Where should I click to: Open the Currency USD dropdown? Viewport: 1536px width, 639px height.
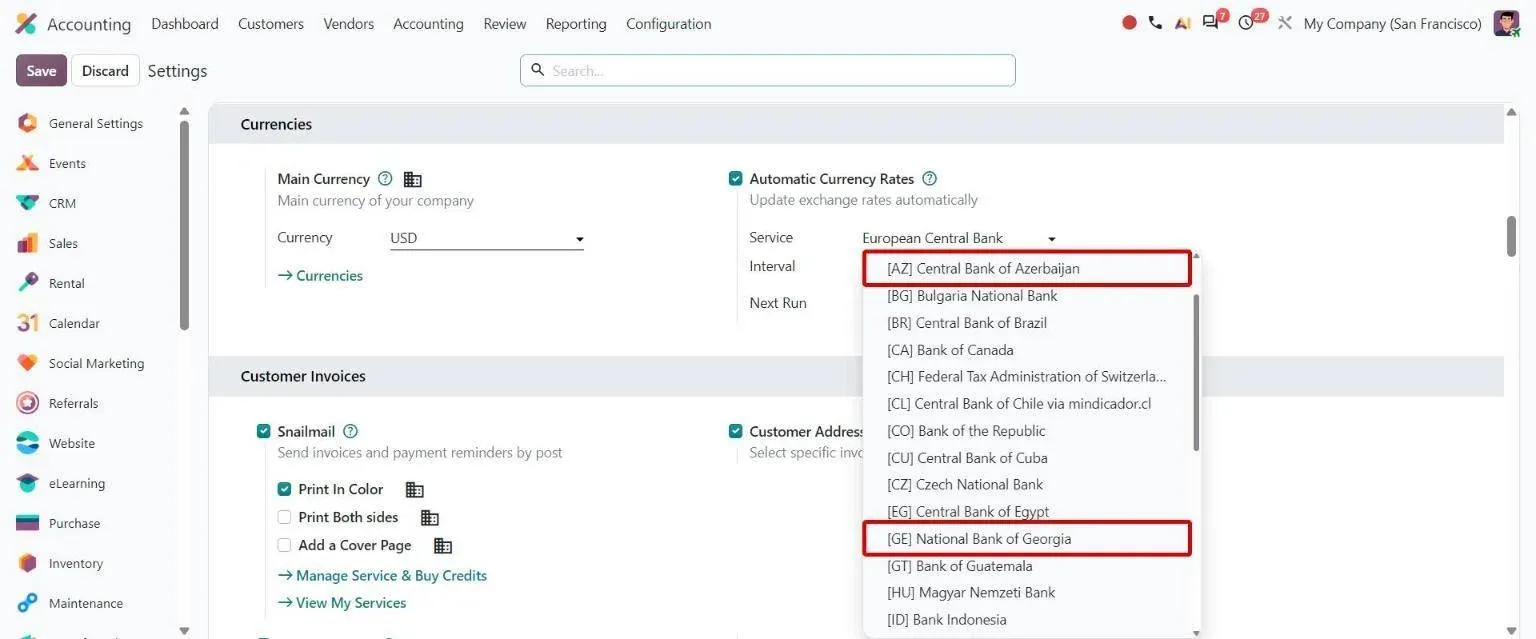pos(487,239)
